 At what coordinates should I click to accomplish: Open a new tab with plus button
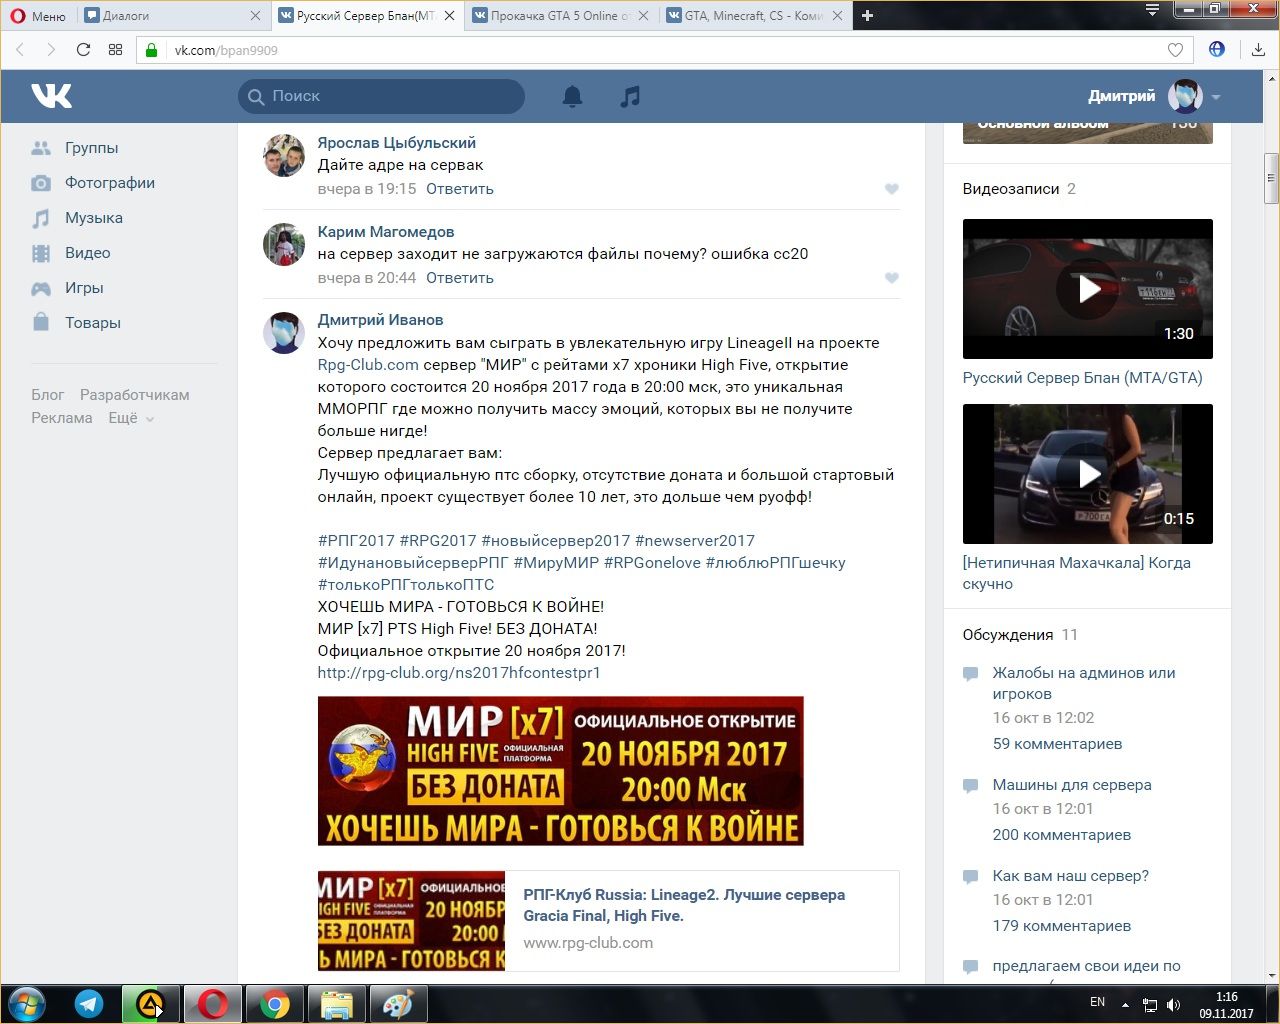tap(867, 15)
